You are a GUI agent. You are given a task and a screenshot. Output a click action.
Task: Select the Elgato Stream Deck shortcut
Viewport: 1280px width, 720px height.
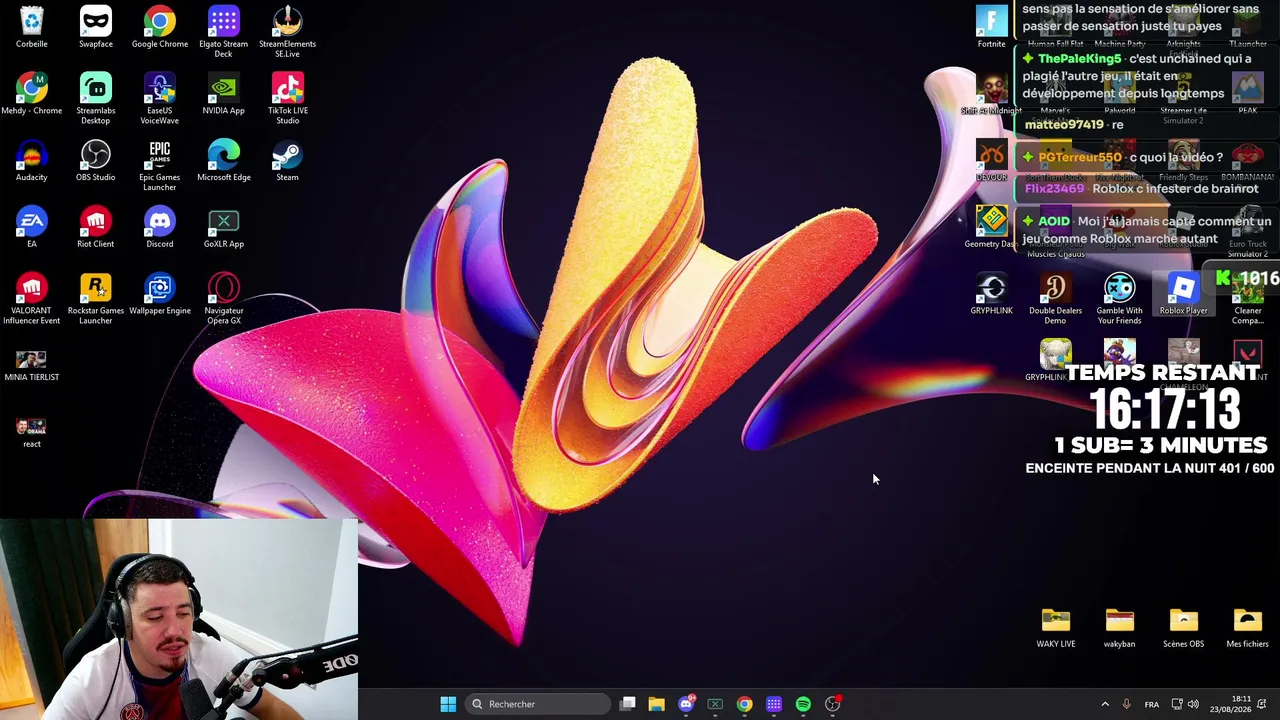224,31
